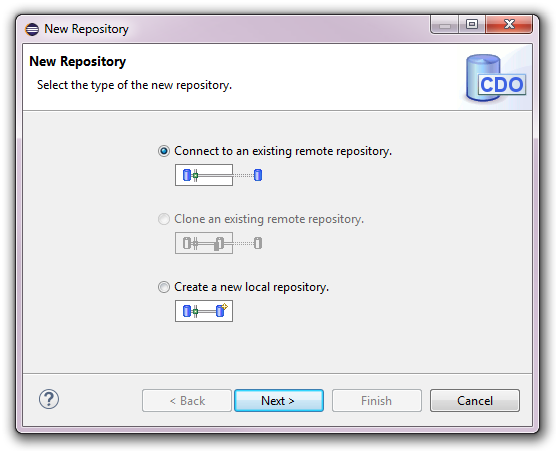The width and height of the screenshot is (556, 451).
Task: Minimize the New Repository dialog window
Action: (445, 24)
